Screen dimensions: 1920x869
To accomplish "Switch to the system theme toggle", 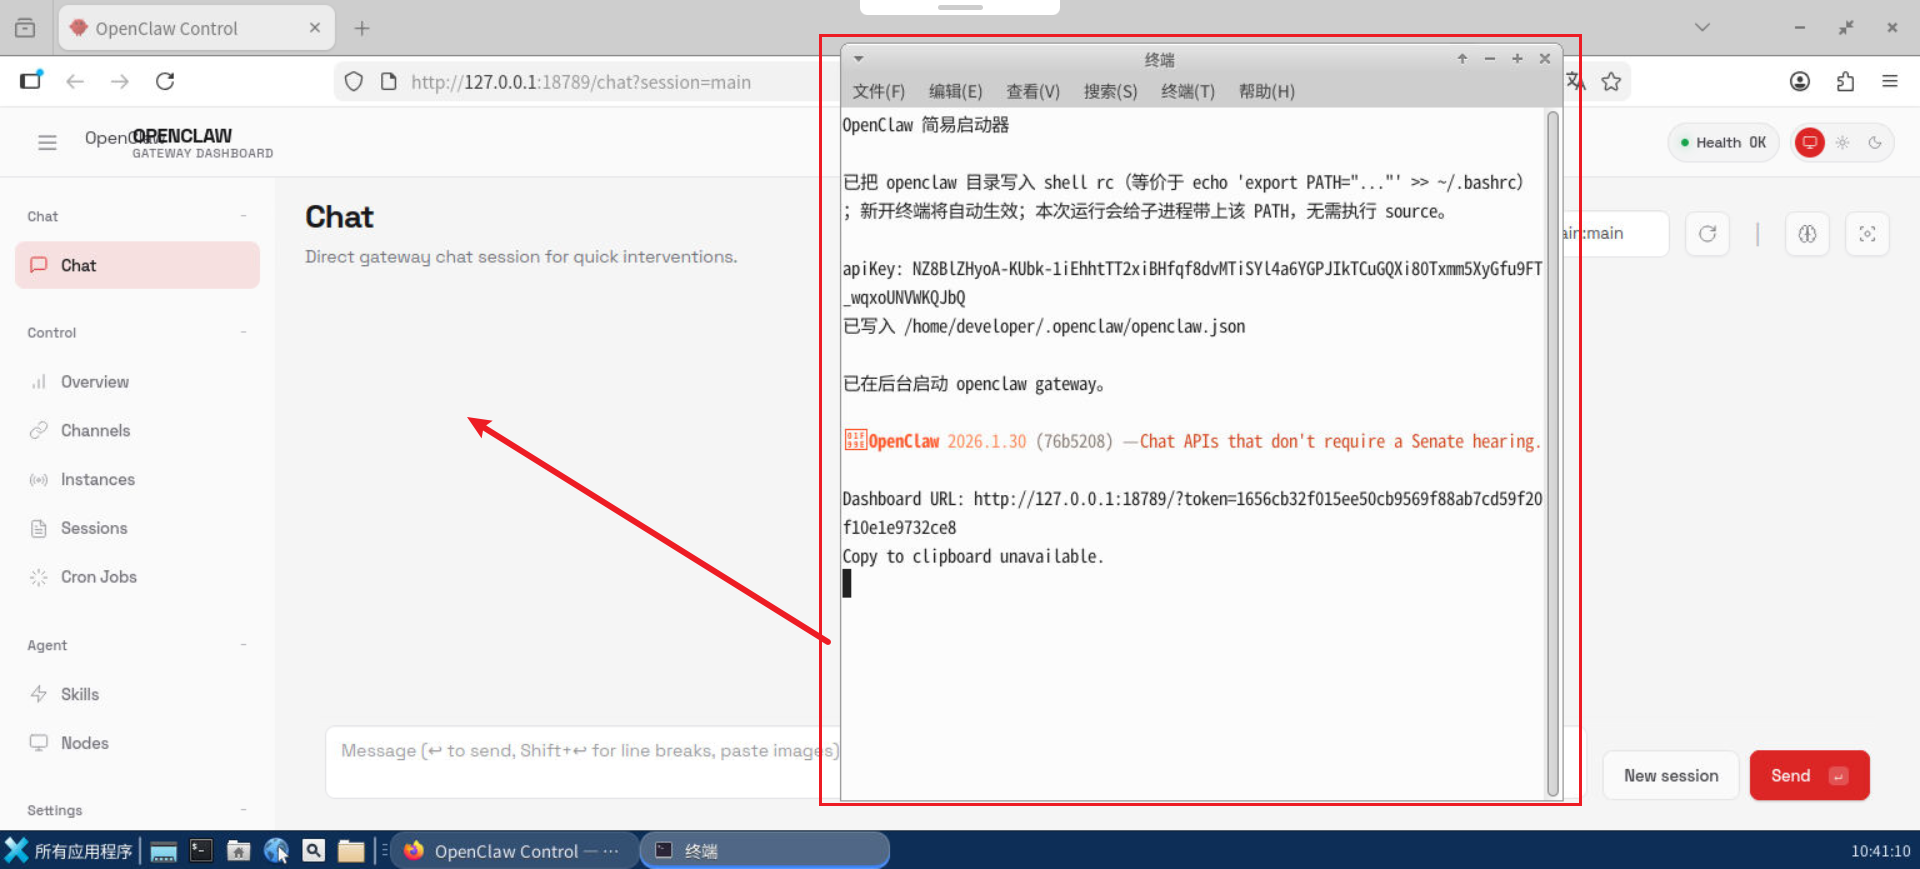I will coord(1810,143).
